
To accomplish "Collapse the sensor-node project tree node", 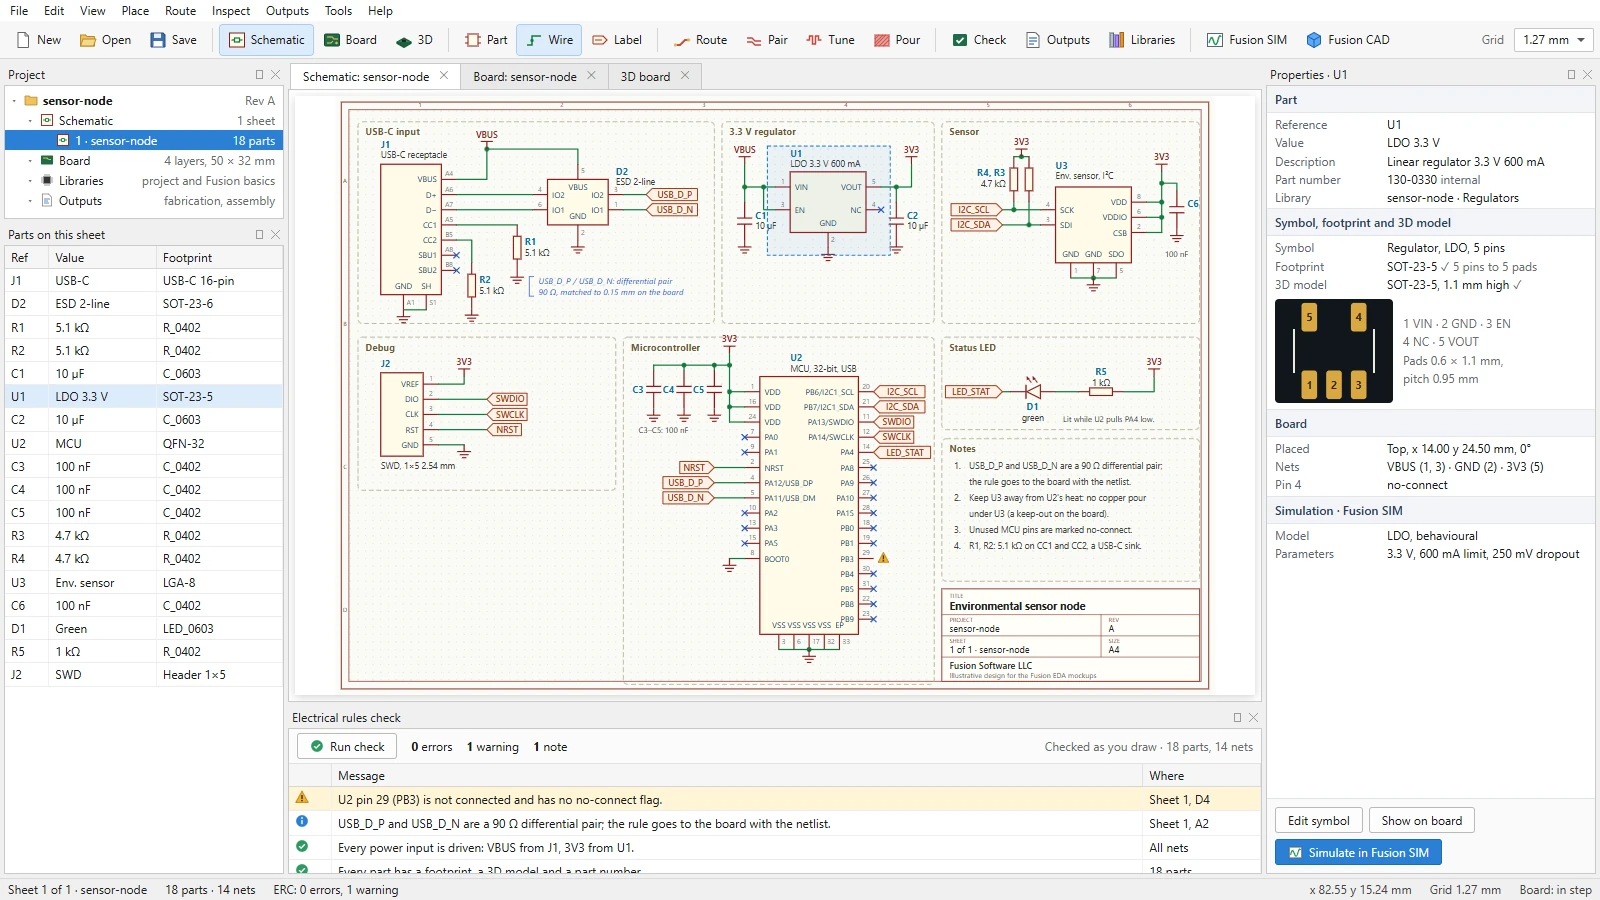I will (14, 101).
